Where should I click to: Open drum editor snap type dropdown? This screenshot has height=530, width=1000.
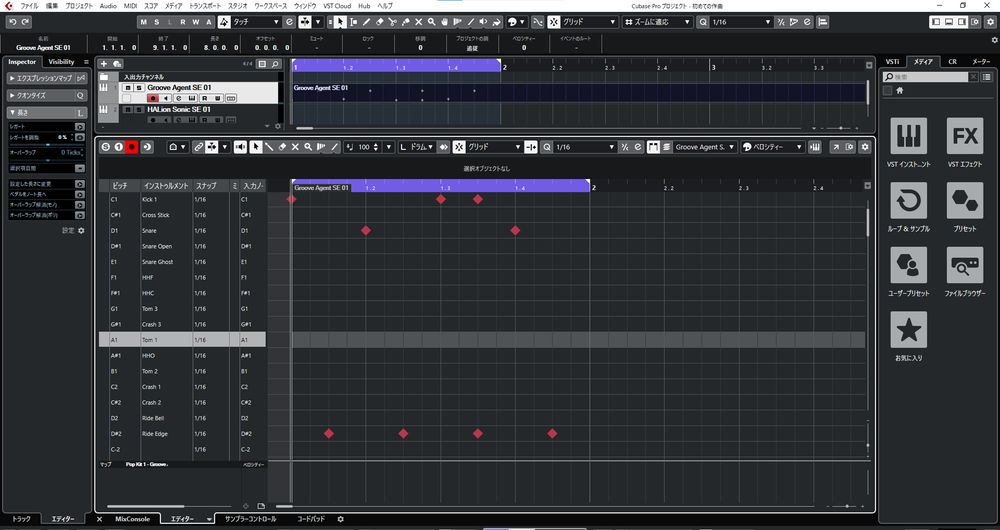494,147
